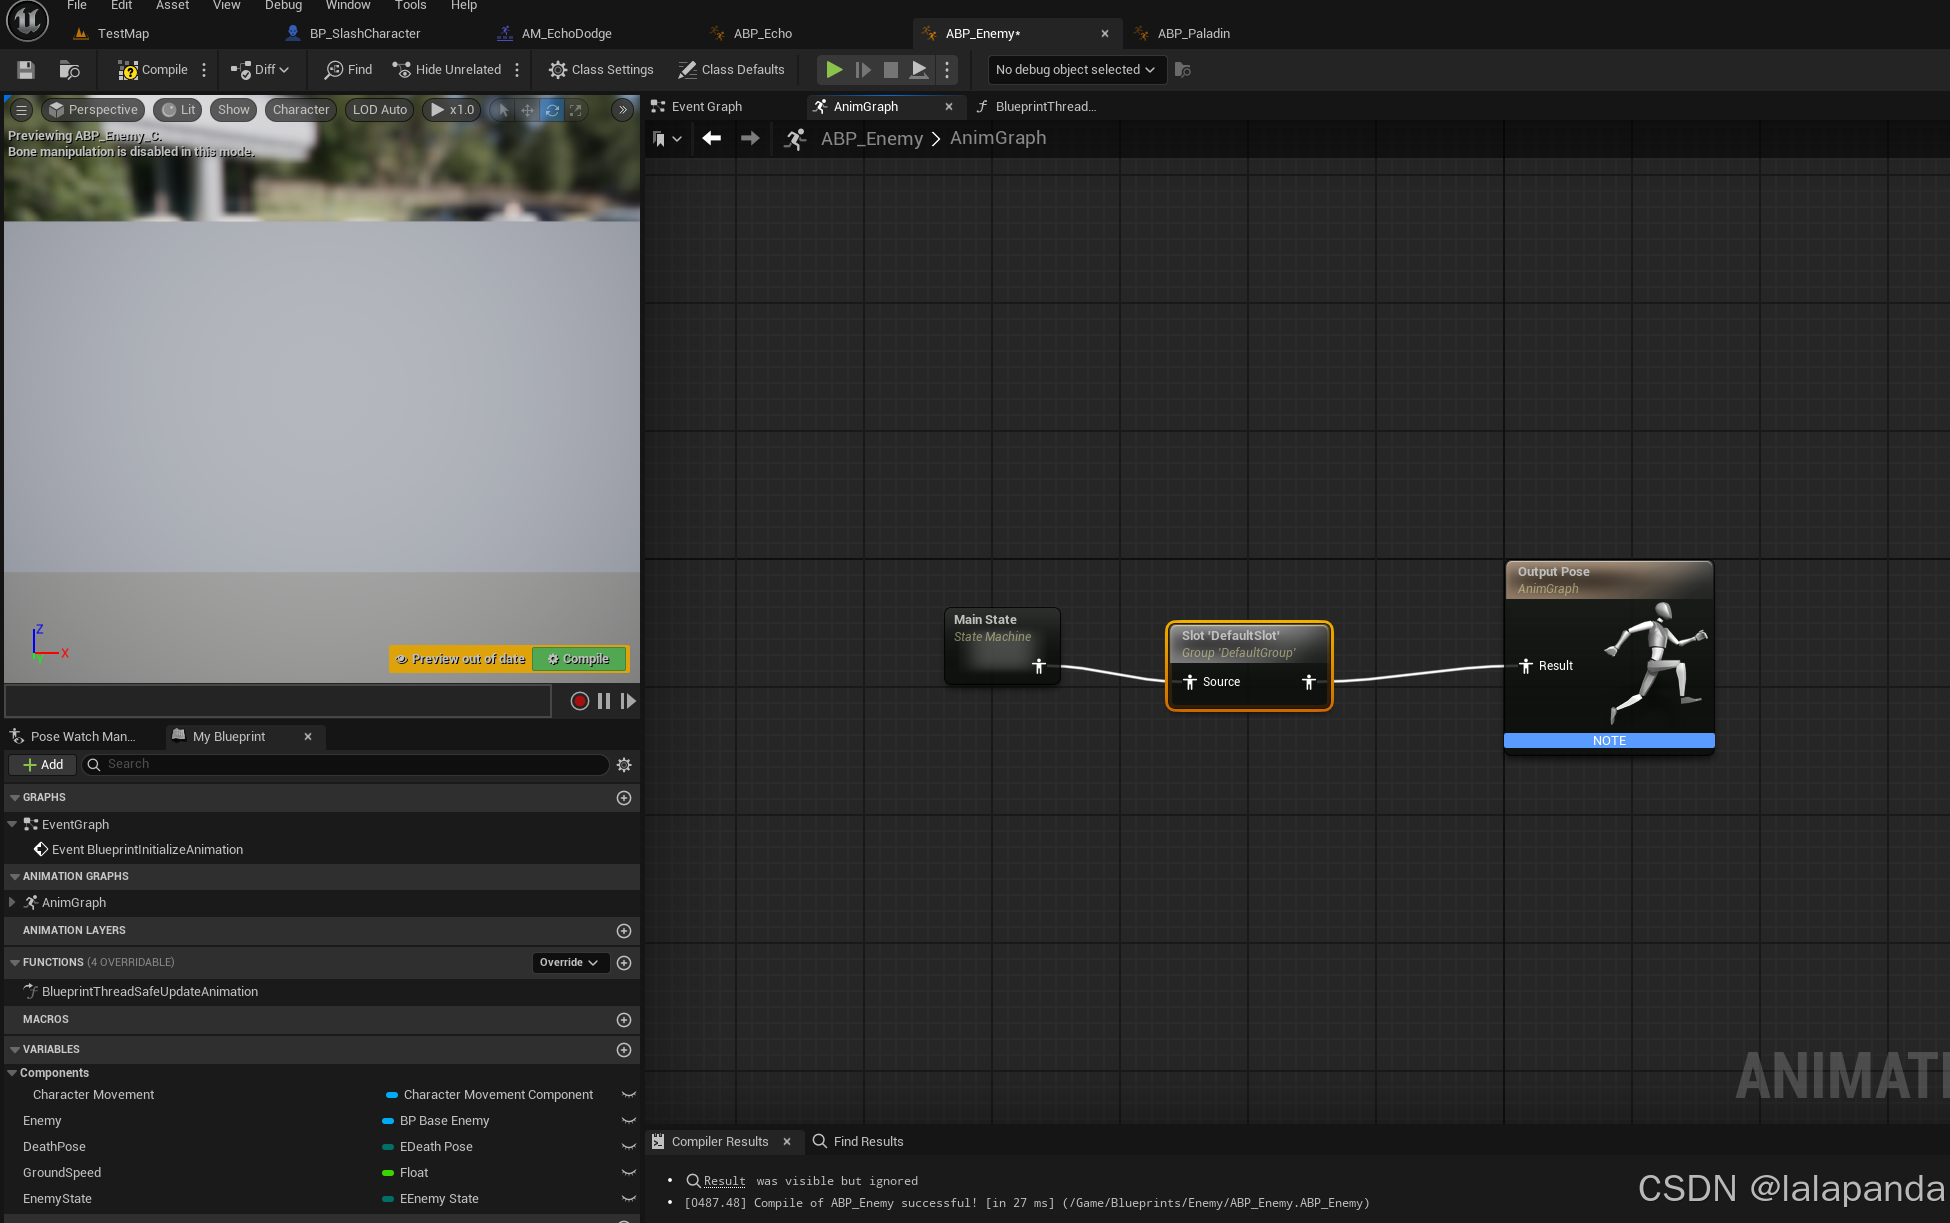Click the viewport hamburger options menu
The width and height of the screenshot is (1950, 1223).
tap(21, 110)
